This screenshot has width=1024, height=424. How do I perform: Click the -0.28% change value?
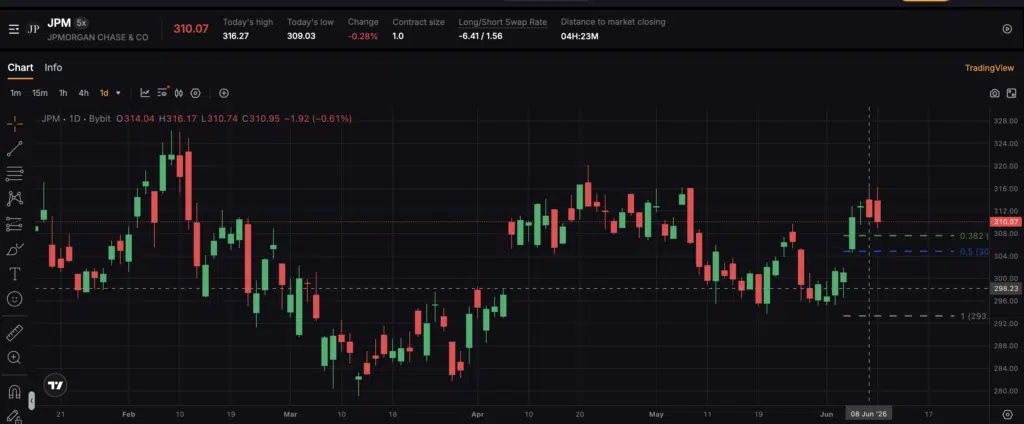pos(362,36)
